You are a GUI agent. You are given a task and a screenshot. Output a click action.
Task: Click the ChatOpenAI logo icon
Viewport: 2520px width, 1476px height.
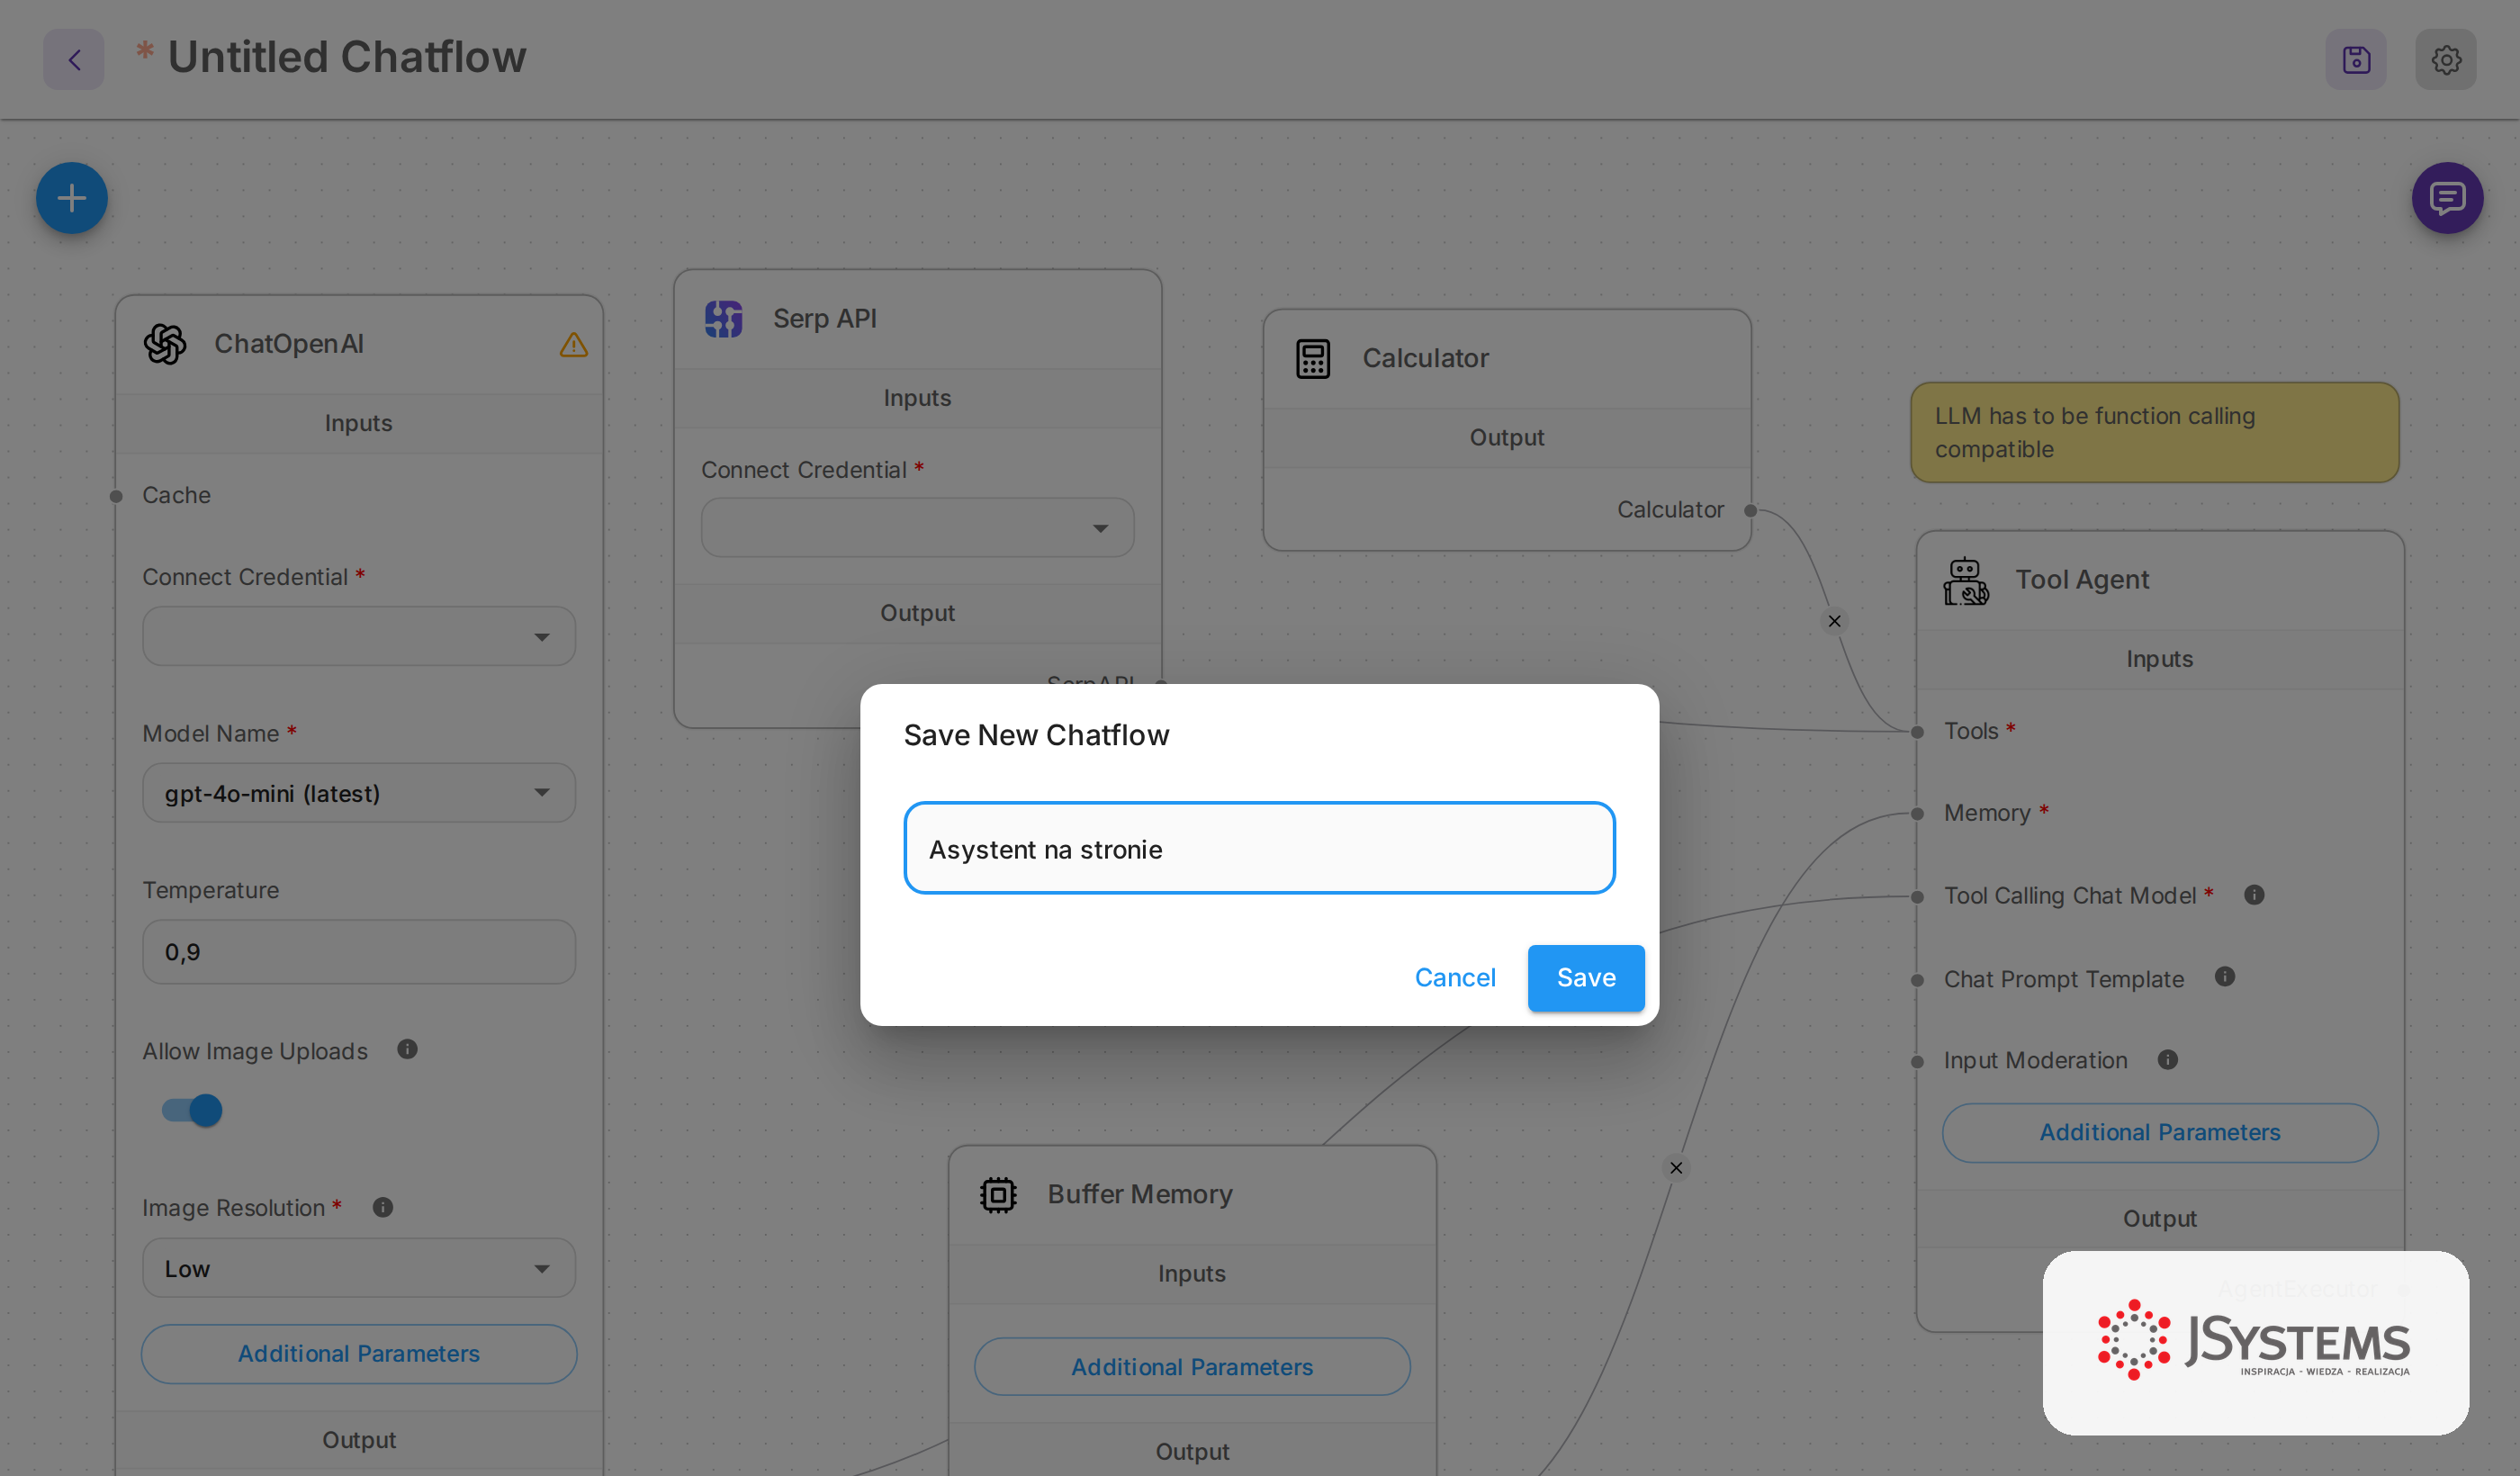(x=165, y=344)
